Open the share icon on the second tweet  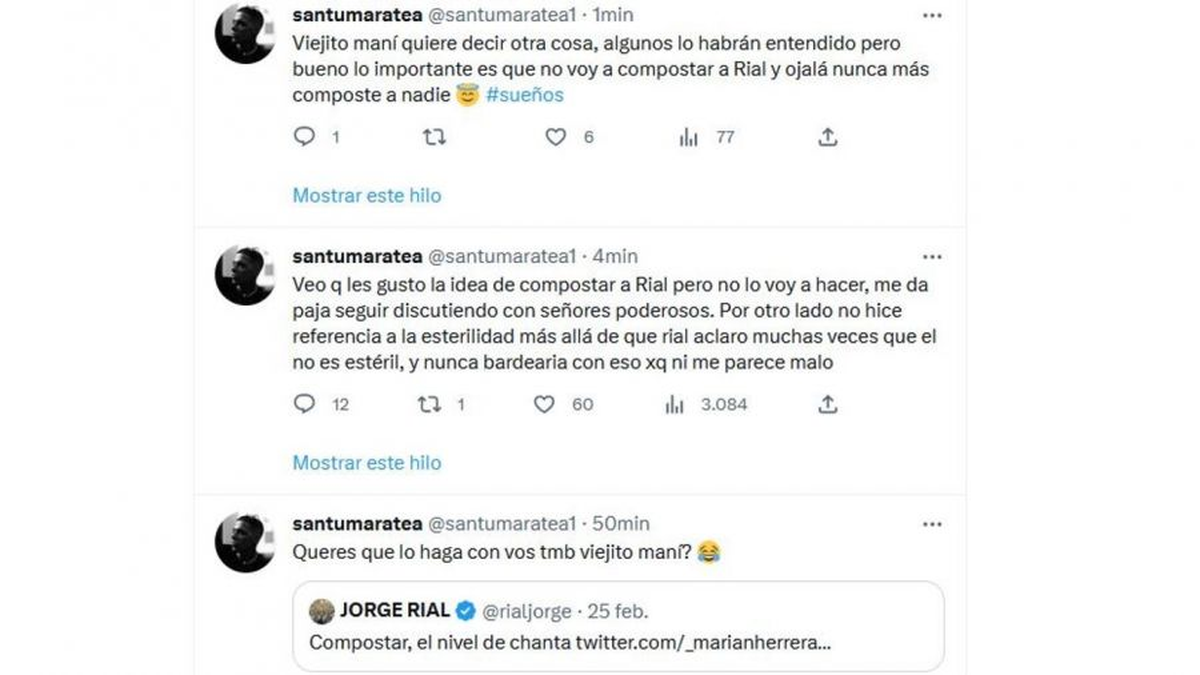point(827,405)
